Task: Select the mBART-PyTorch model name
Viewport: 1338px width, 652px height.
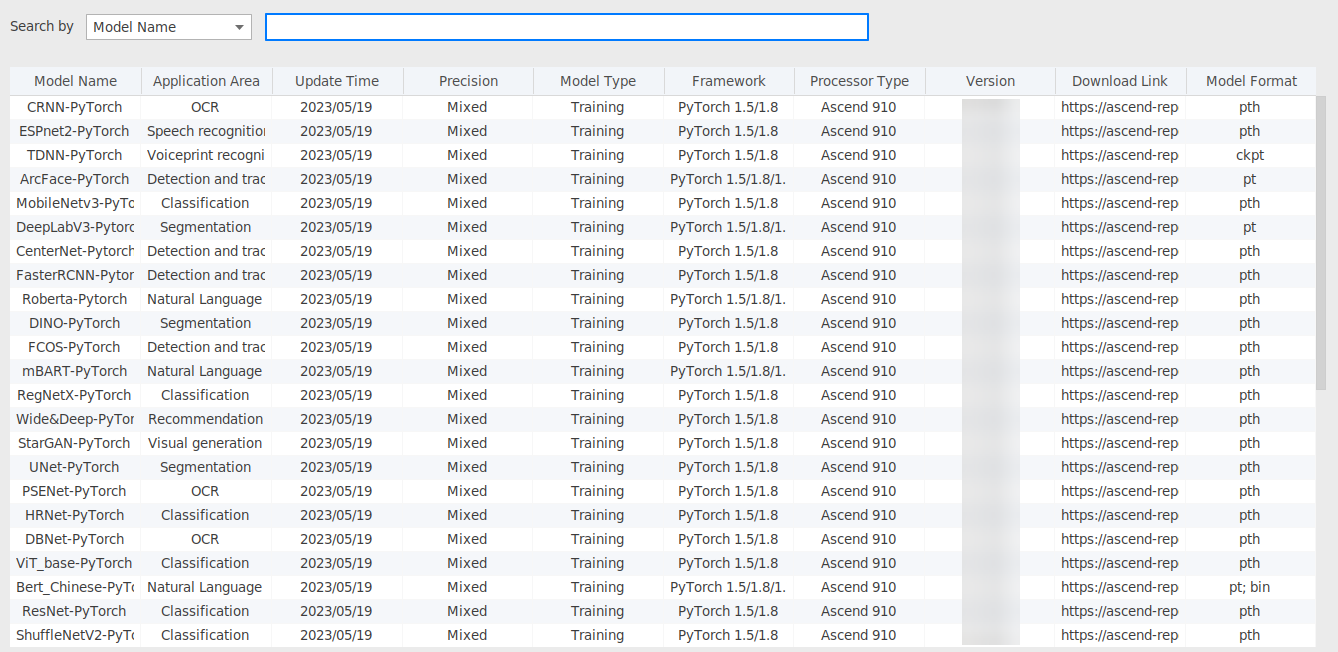Action: pyautogui.click(x=75, y=371)
